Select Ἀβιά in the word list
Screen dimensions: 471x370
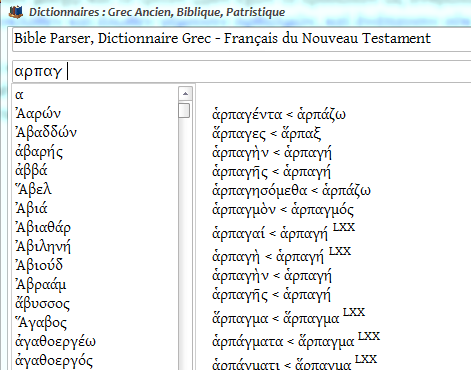(31, 208)
